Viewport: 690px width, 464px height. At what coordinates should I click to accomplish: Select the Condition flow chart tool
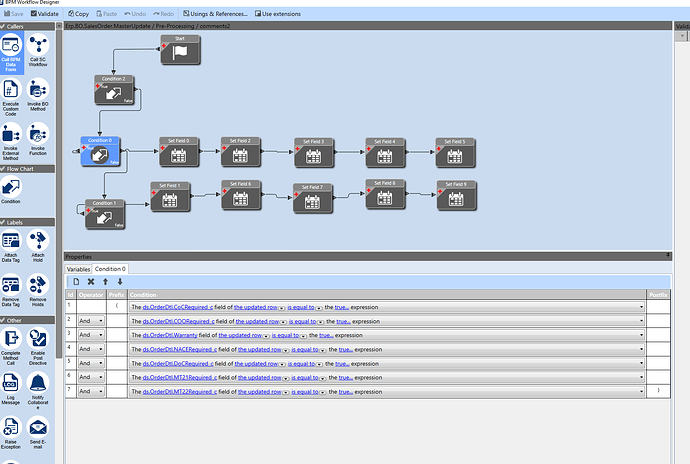tap(11, 189)
